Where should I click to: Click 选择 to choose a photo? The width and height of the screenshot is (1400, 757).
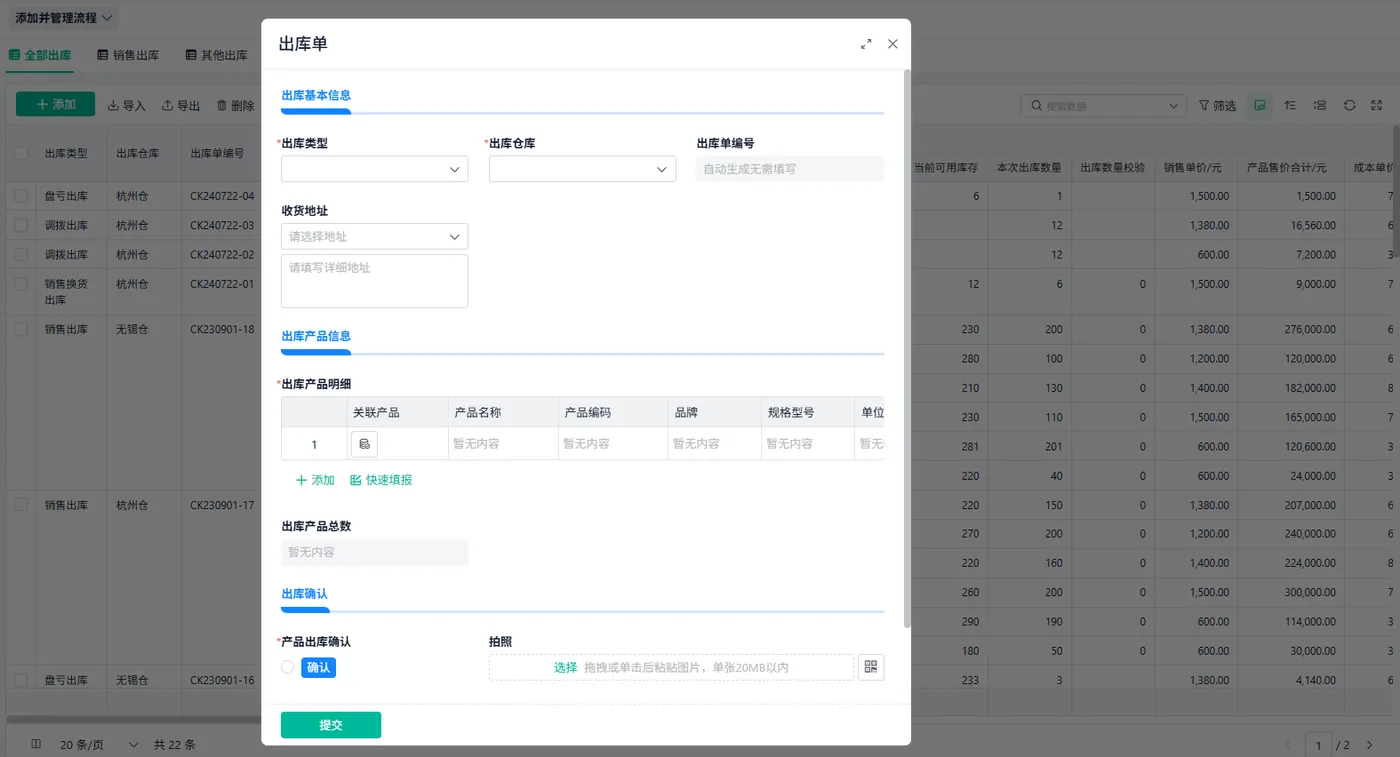pos(566,667)
